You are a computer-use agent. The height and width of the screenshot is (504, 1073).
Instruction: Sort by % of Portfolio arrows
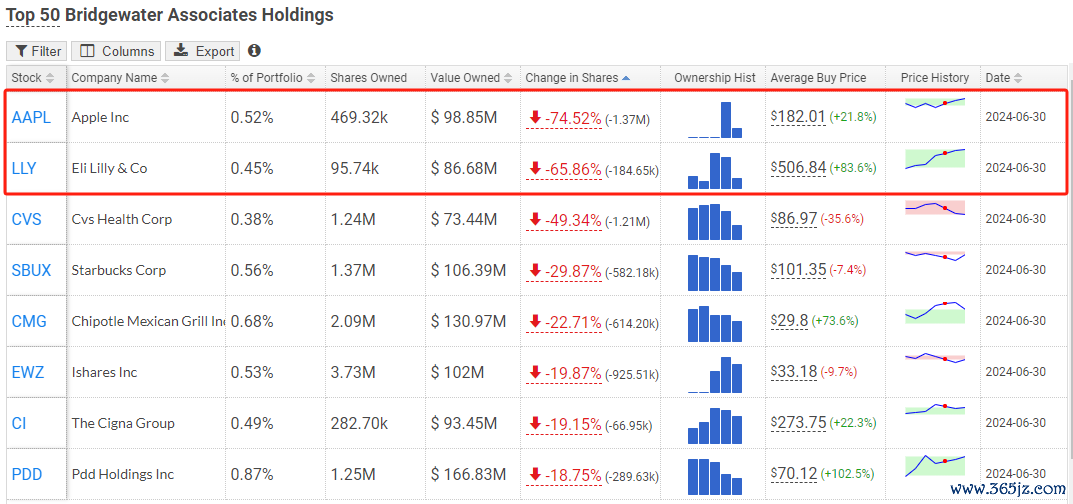tap(311, 78)
